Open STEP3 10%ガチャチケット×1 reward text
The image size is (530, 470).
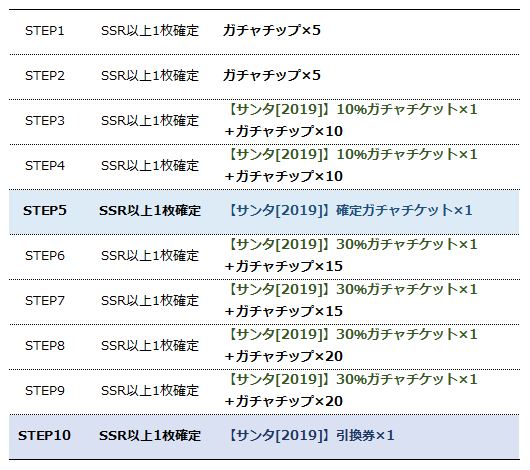pyautogui.click(x=353, y=109)
